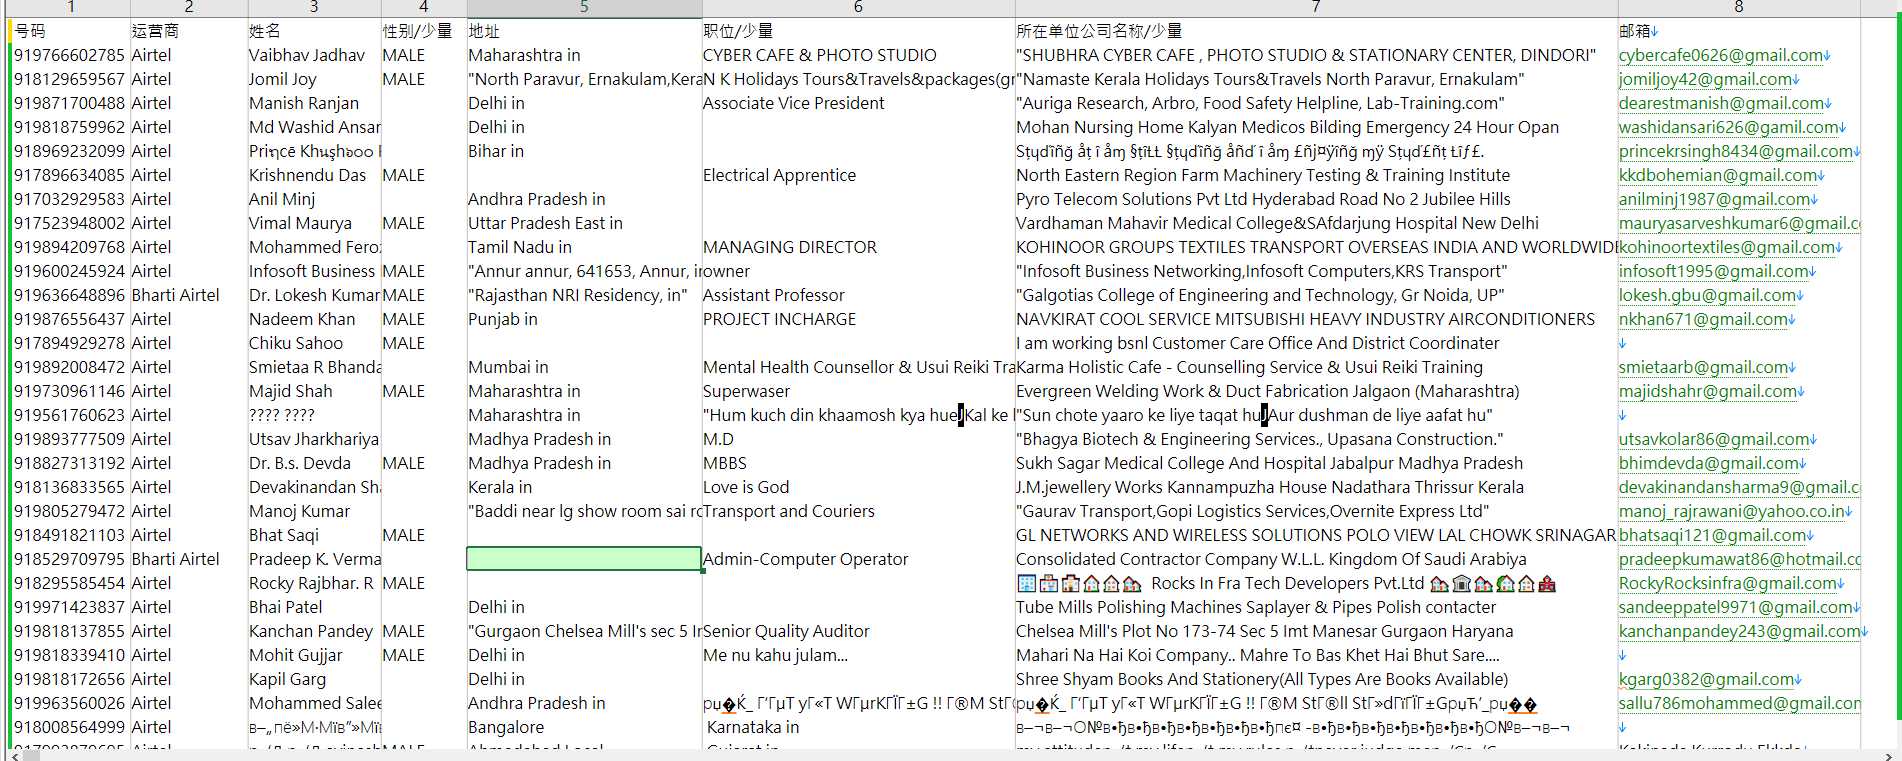
Task: Select Bharti Airtel in Dr. Lokesh Kumar row
Action: tap(176, 295)
